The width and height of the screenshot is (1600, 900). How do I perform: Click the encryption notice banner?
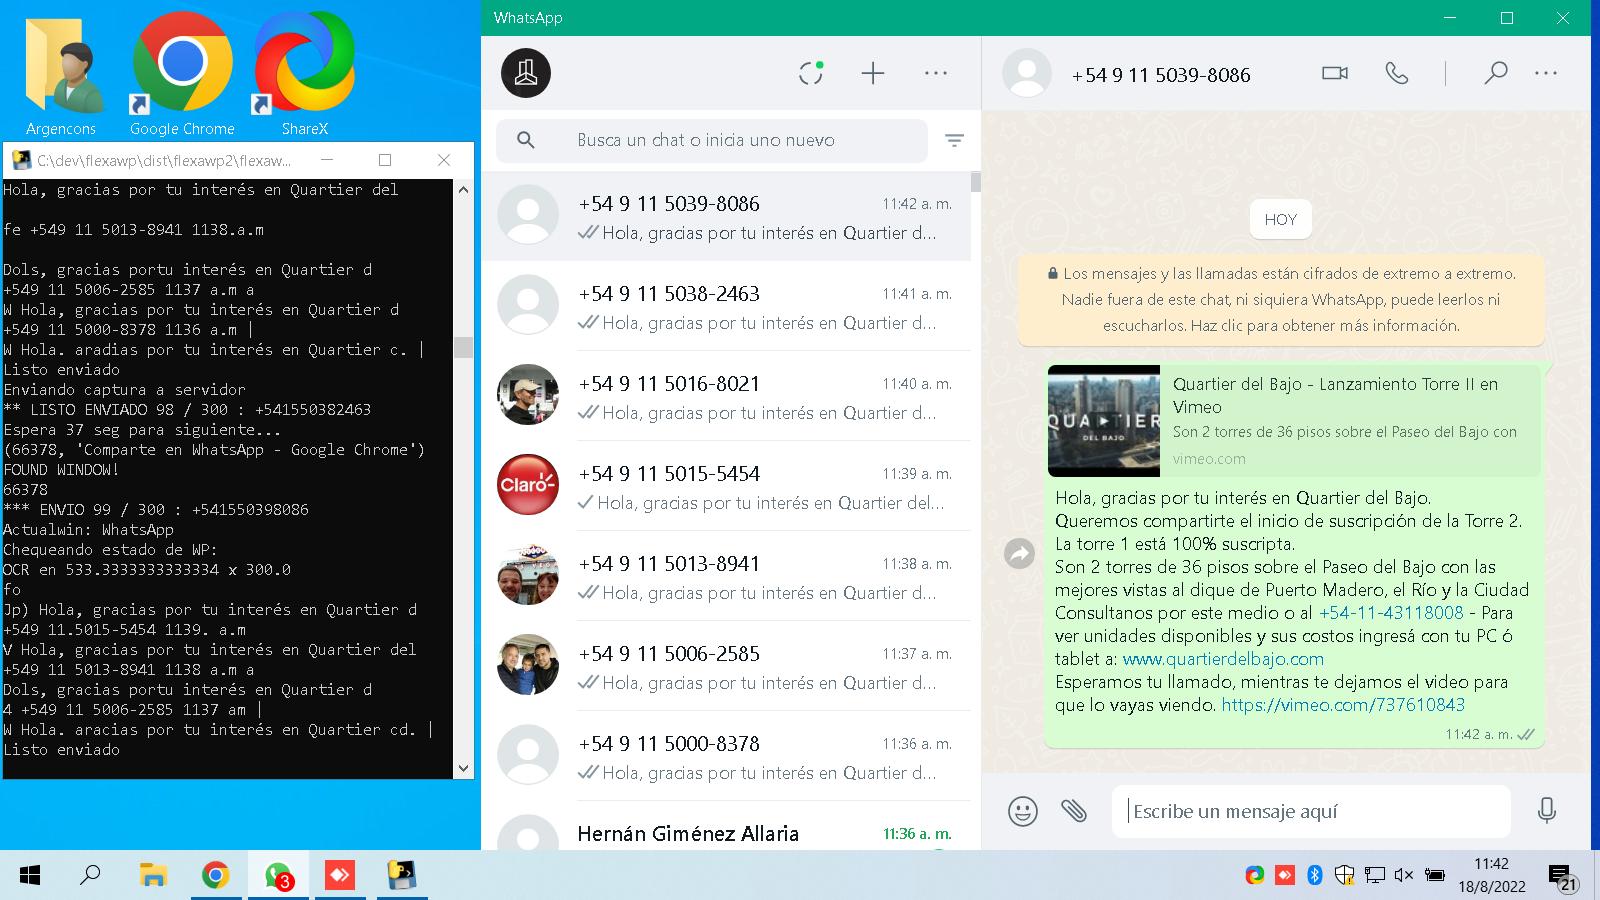[1281, 299]
